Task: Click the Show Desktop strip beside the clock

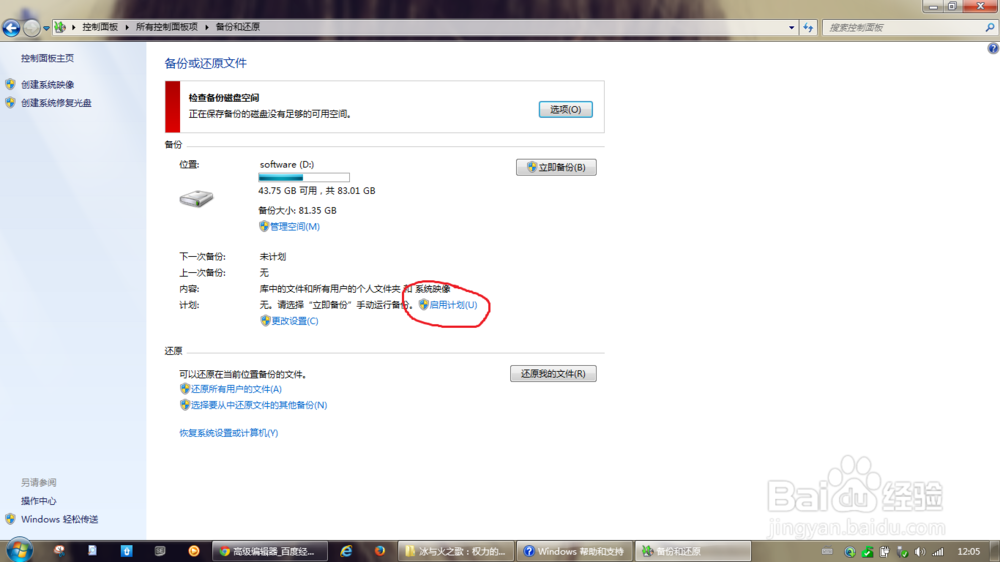Action: [x=996, y=551]
